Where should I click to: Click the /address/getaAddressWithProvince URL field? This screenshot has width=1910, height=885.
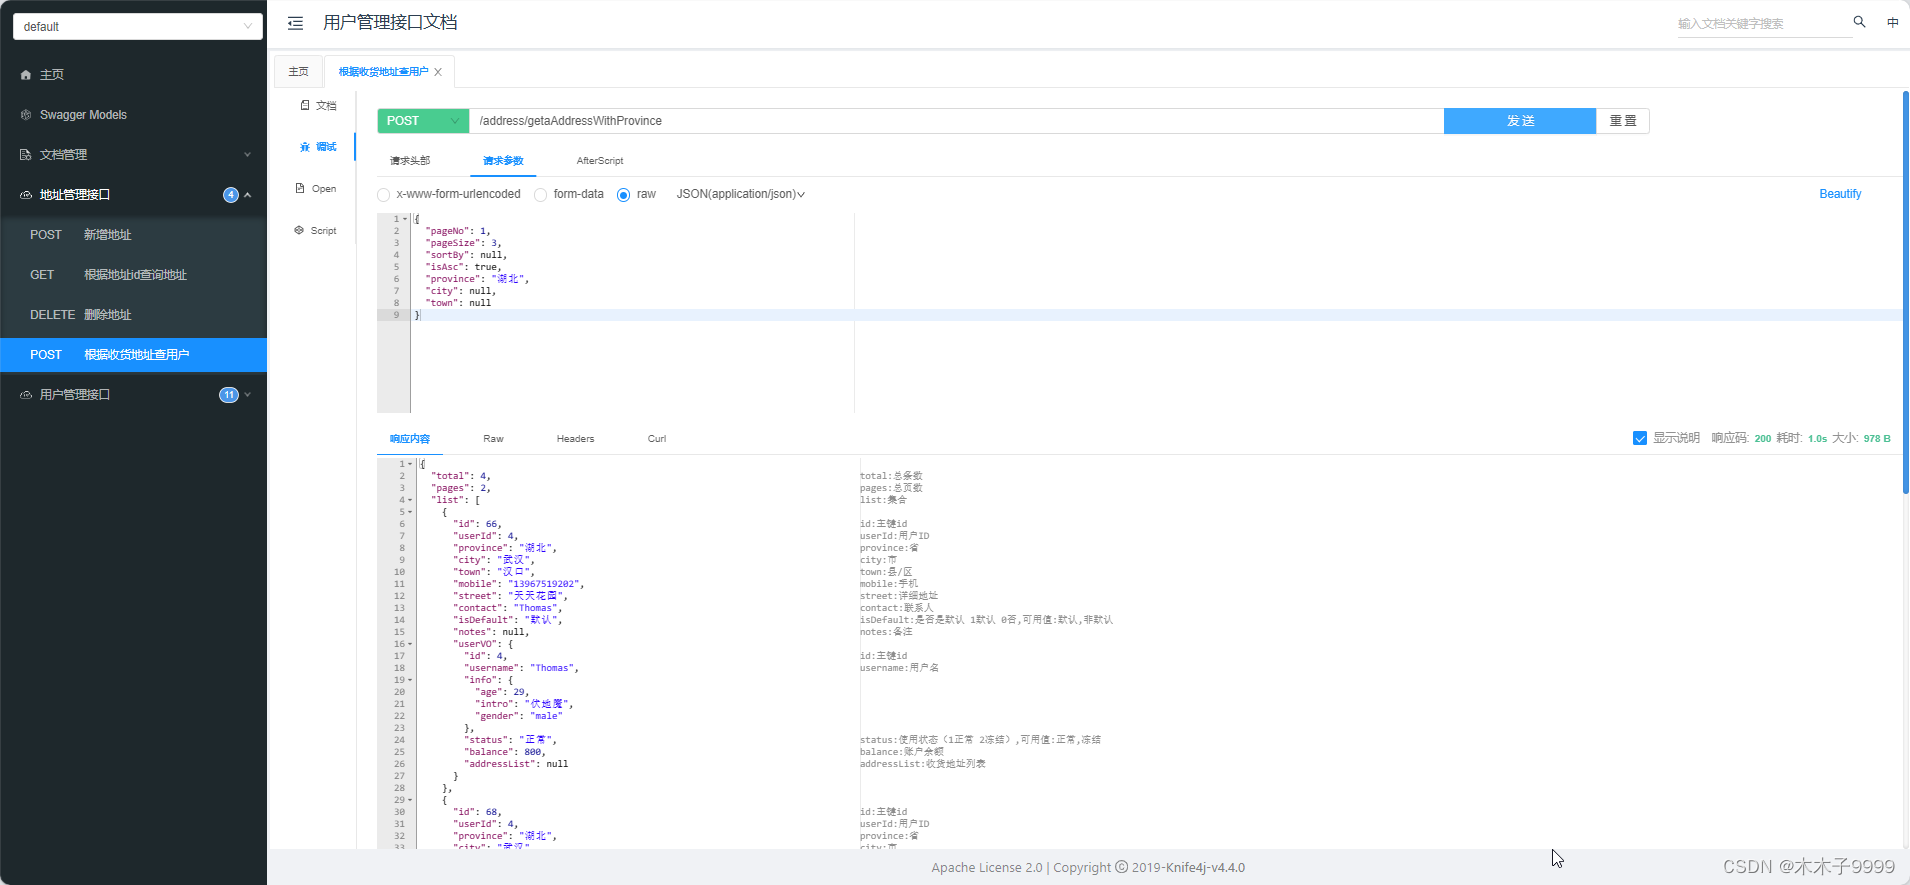(956, 121)
